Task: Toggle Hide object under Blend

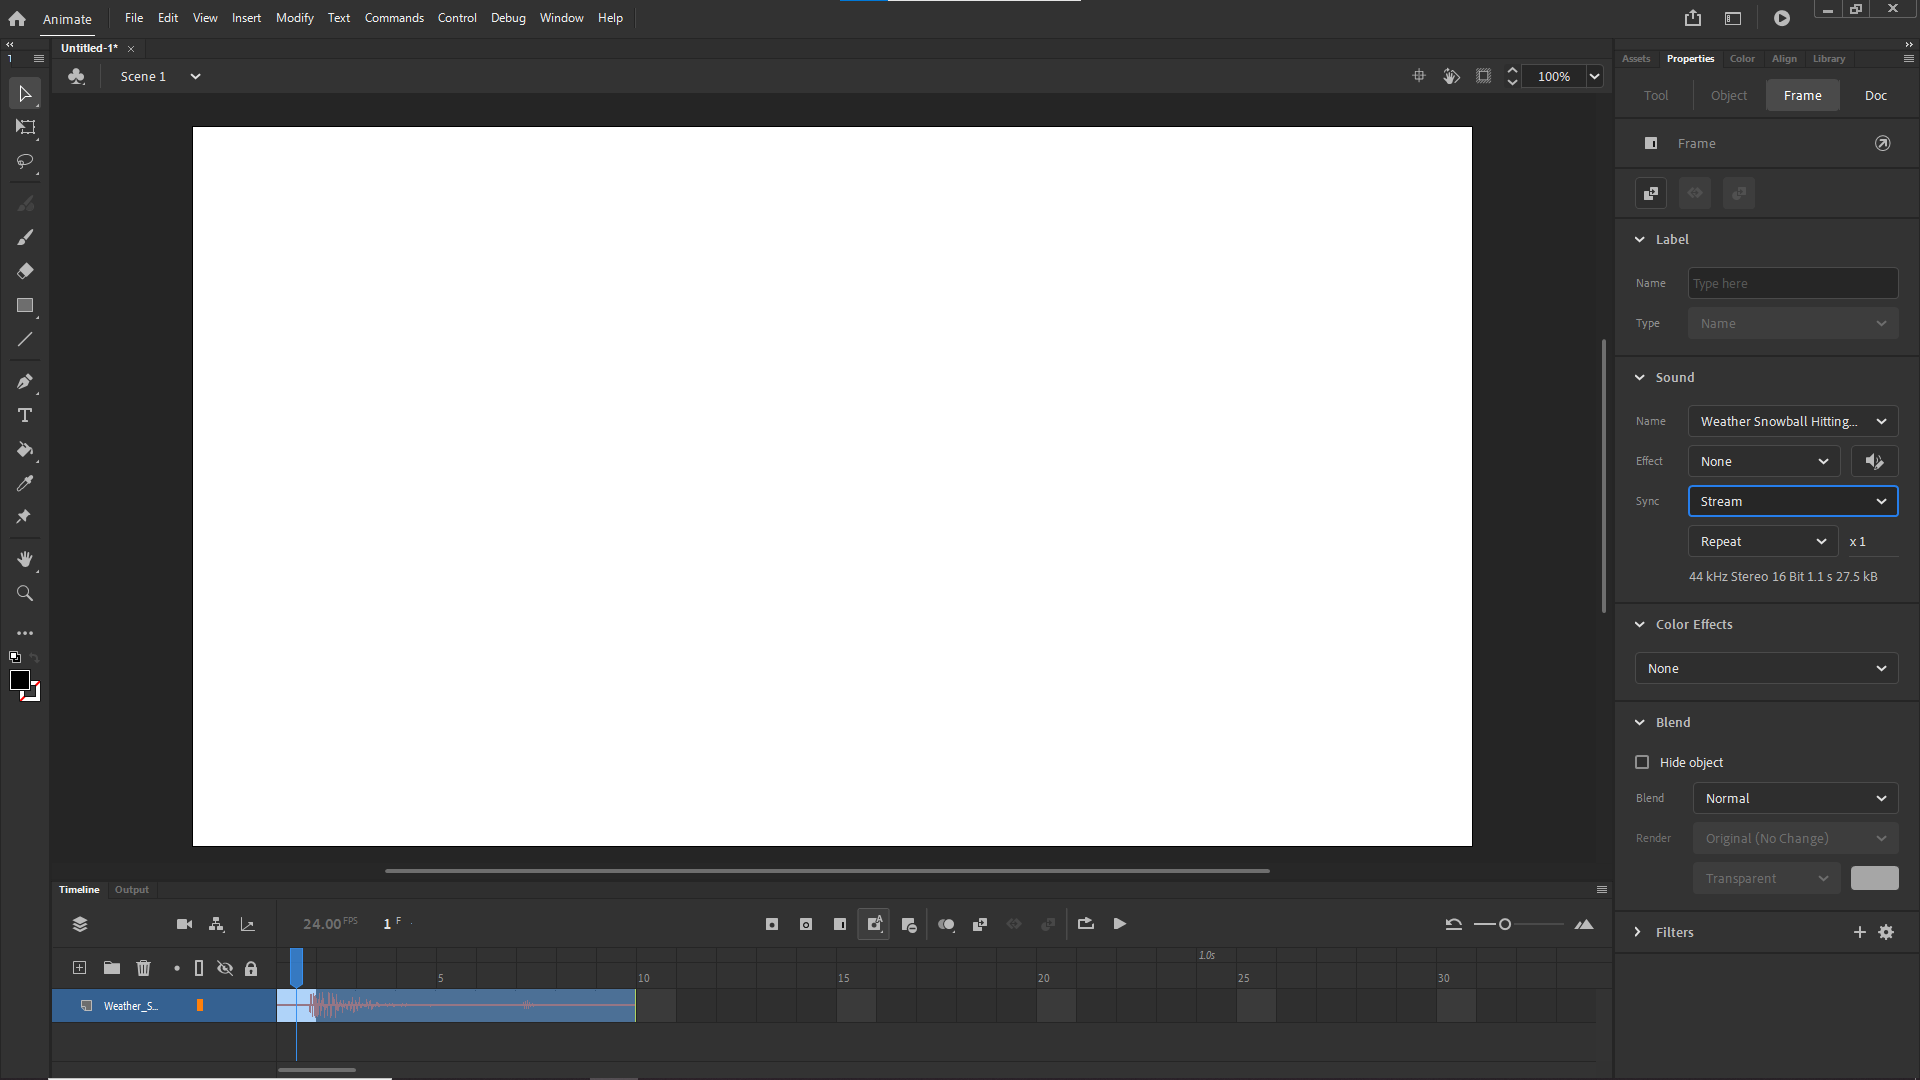Action: [1641, 762]
